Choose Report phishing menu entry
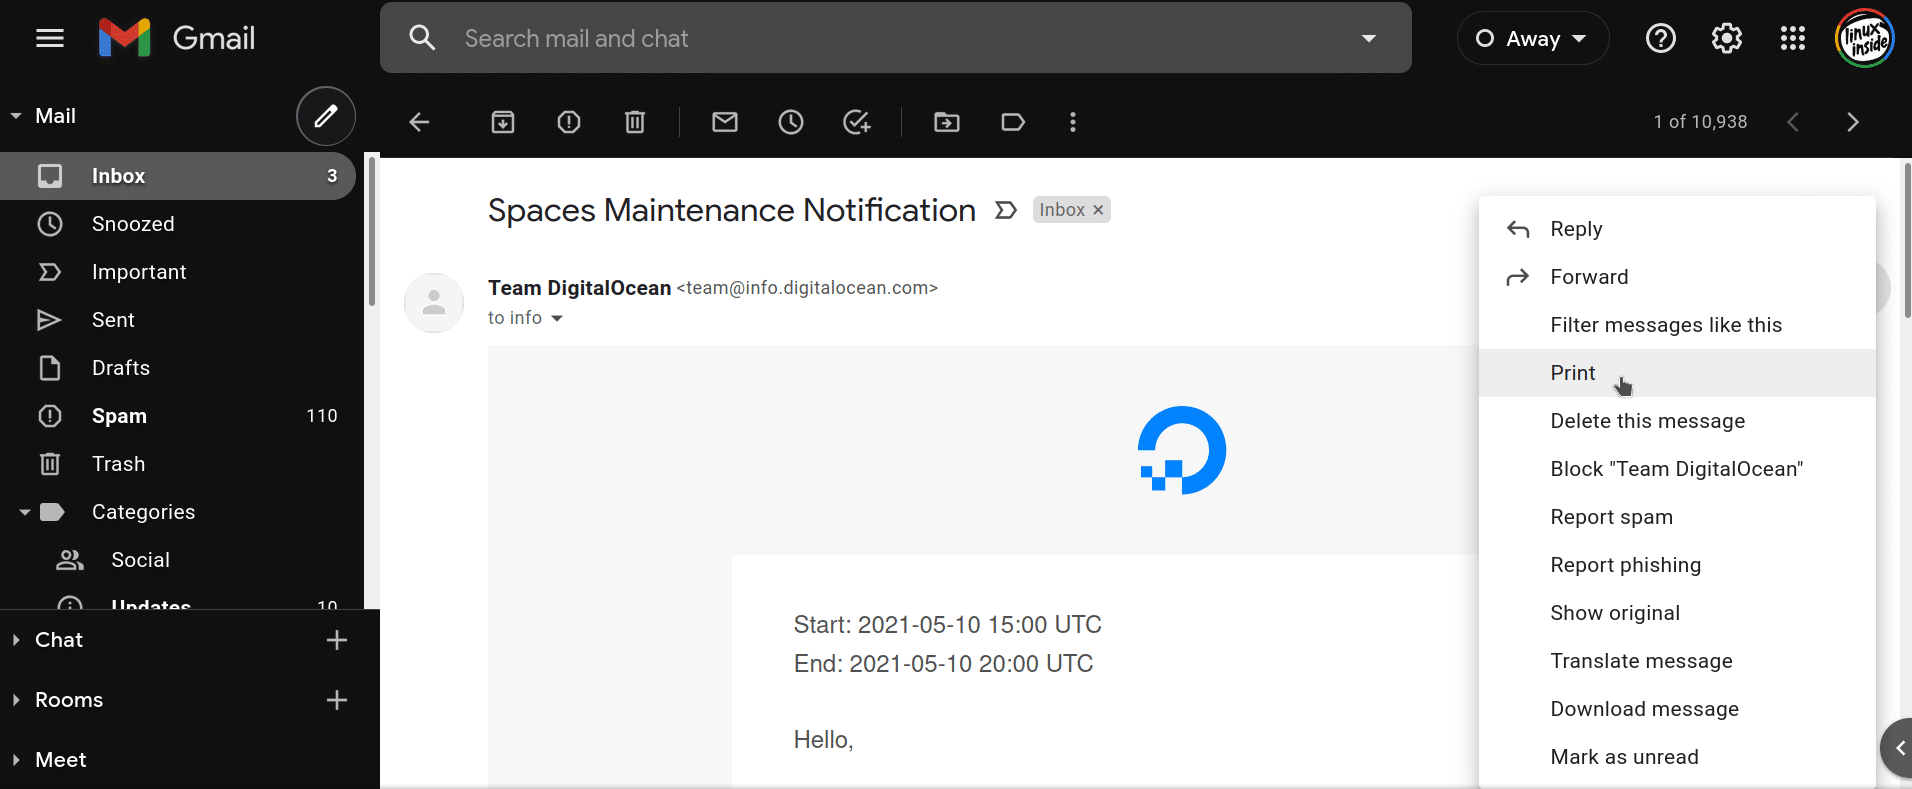 1677,565
